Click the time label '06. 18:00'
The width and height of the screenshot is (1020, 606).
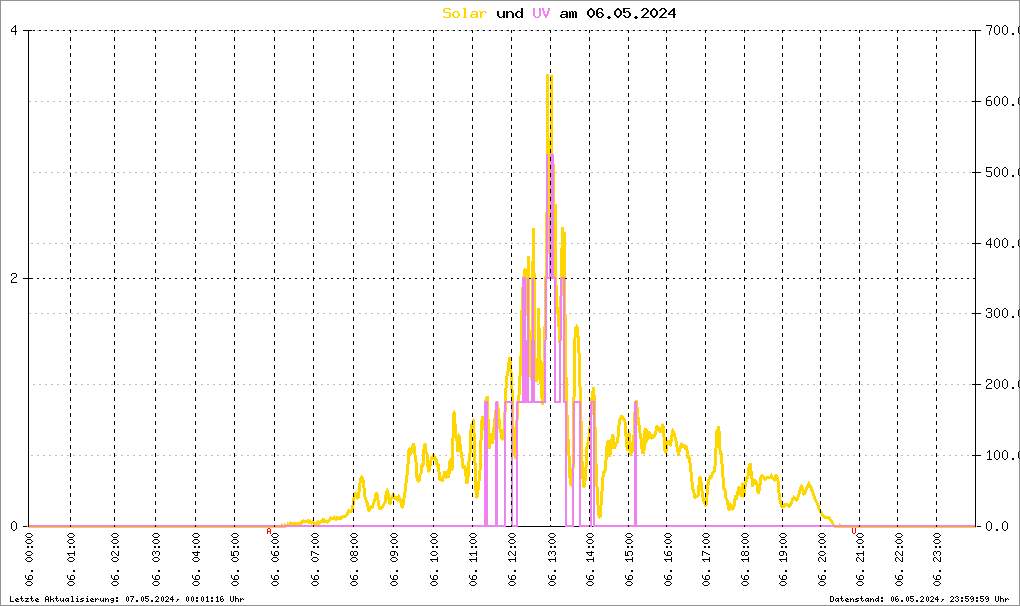pyautogui.click(x=745, y=560)
